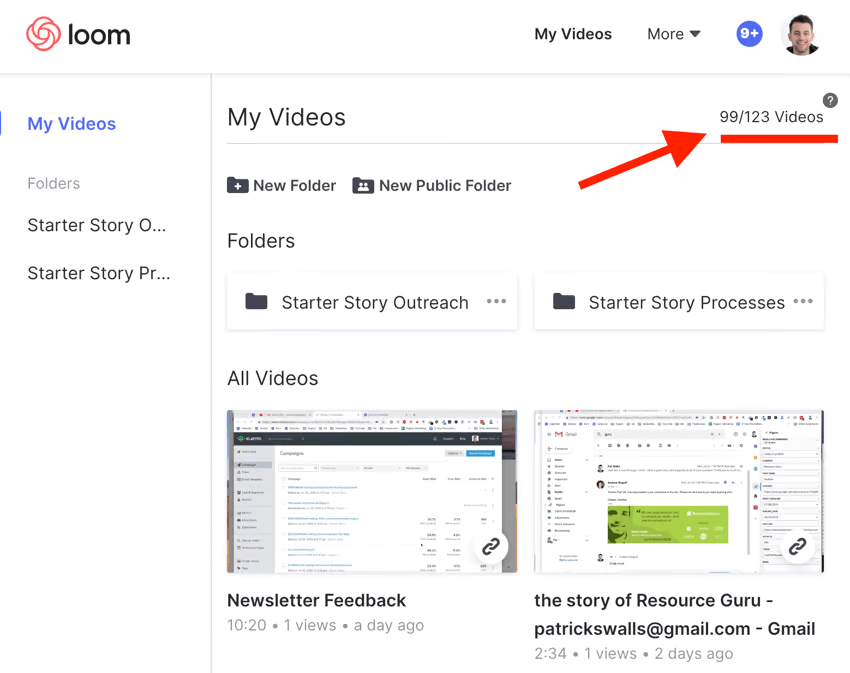850x673 pixels.
Task: Select My Videos in the left sidebar
Action: 72,124
